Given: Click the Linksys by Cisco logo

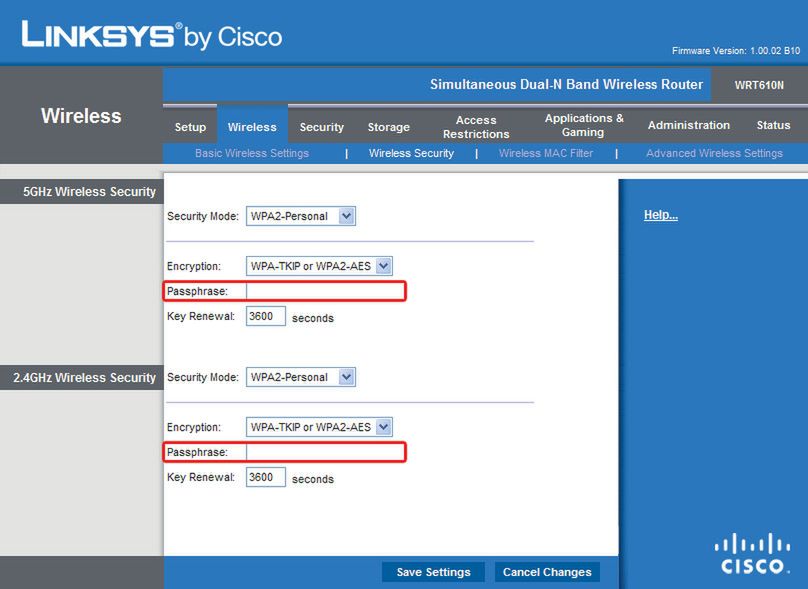Looking at the screenshot, I should pos(152,36).
